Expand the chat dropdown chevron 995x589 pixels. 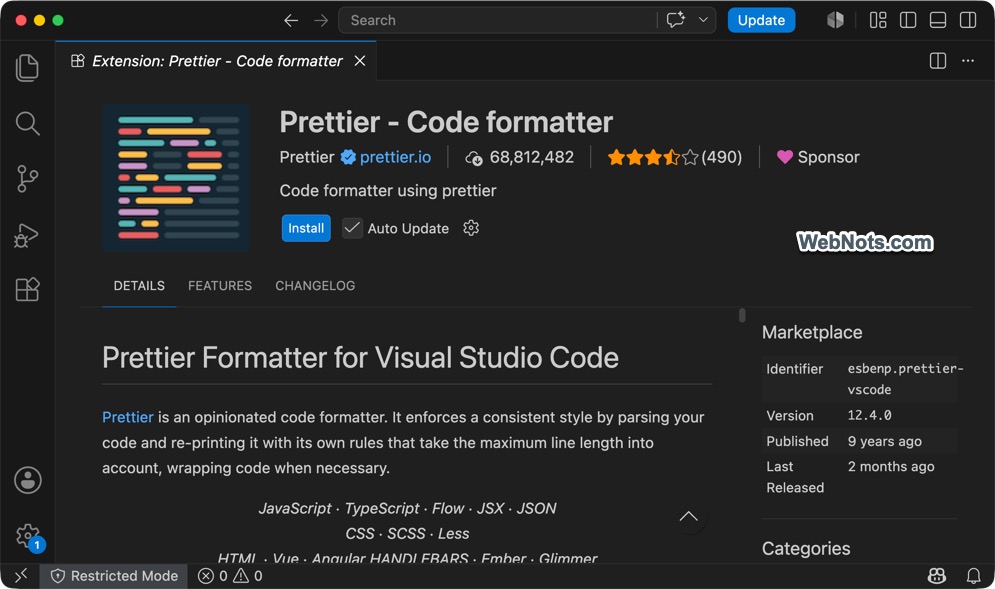tap(703, 20)
